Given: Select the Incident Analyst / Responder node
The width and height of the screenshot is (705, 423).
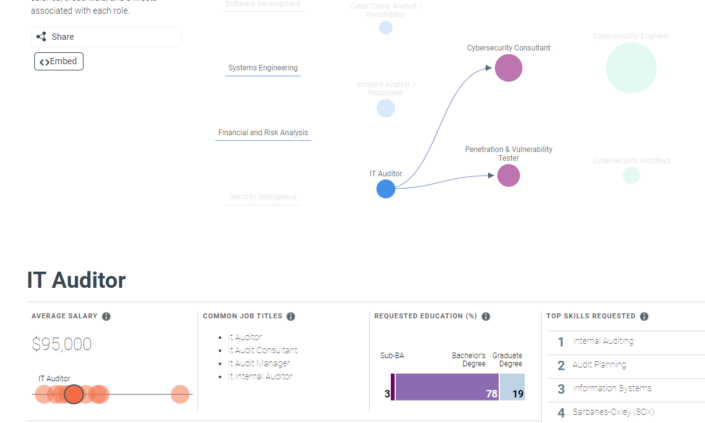Looking at the screenshot, I should coord(386,108).
